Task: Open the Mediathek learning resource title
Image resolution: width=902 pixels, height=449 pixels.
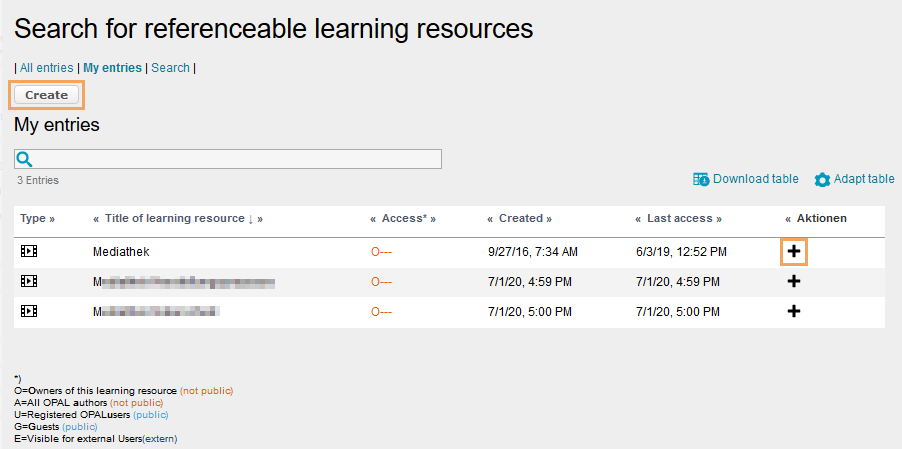Action: [x=121, y=252]
